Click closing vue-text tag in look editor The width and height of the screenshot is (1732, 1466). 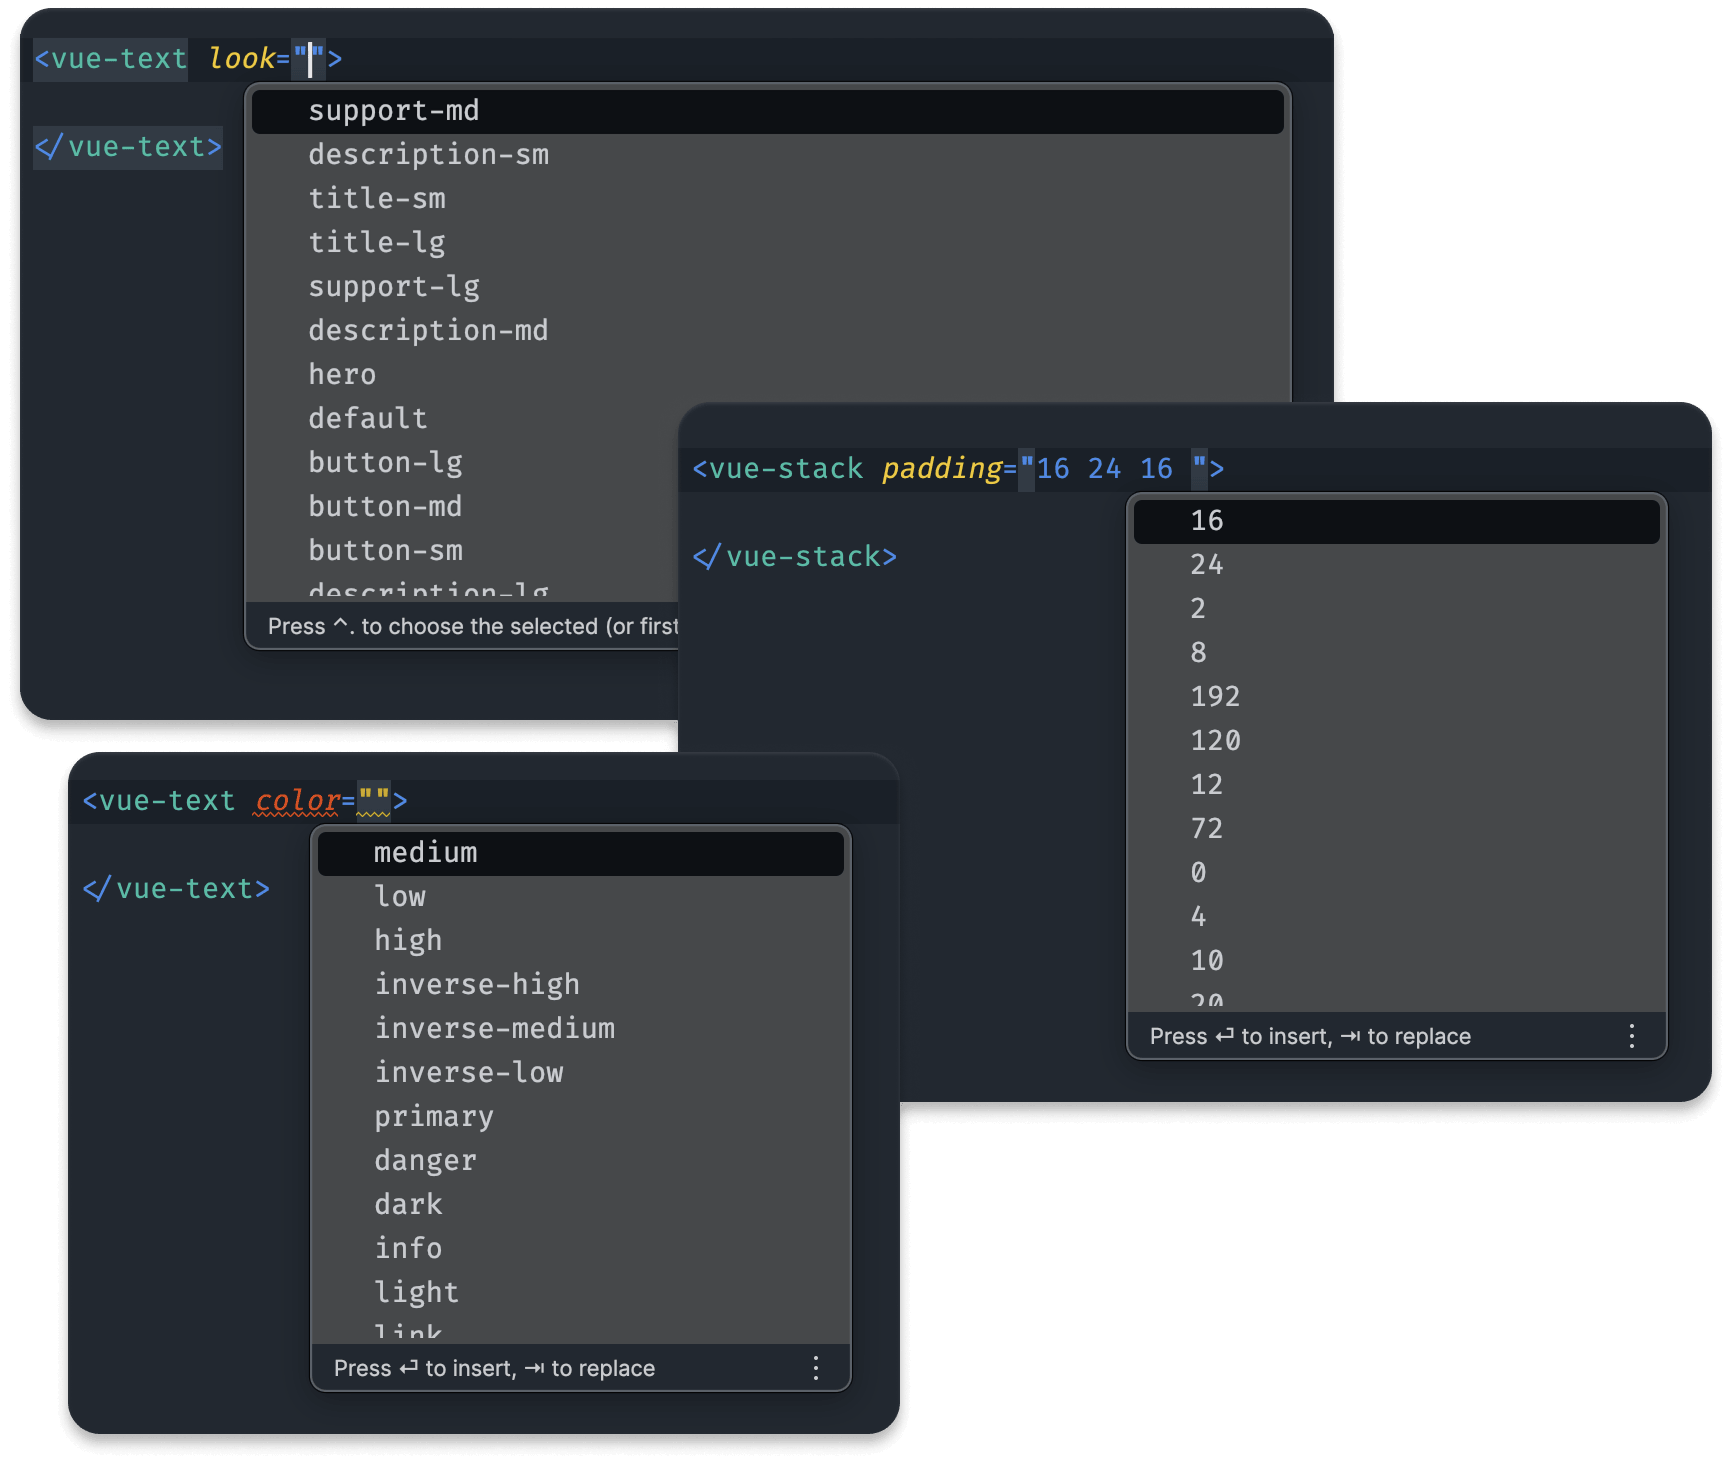[x=128, y=147]
